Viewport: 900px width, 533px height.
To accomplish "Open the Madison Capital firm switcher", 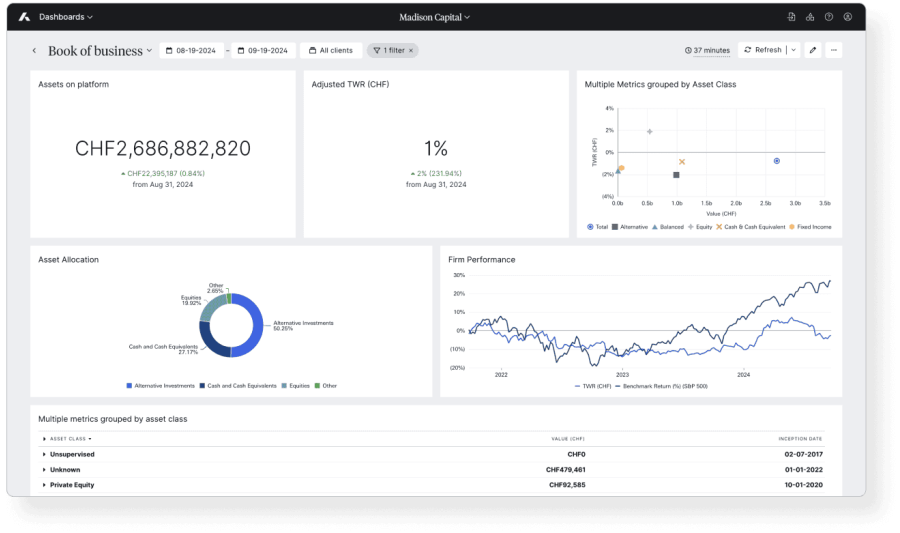I will (x=434, y=17).
